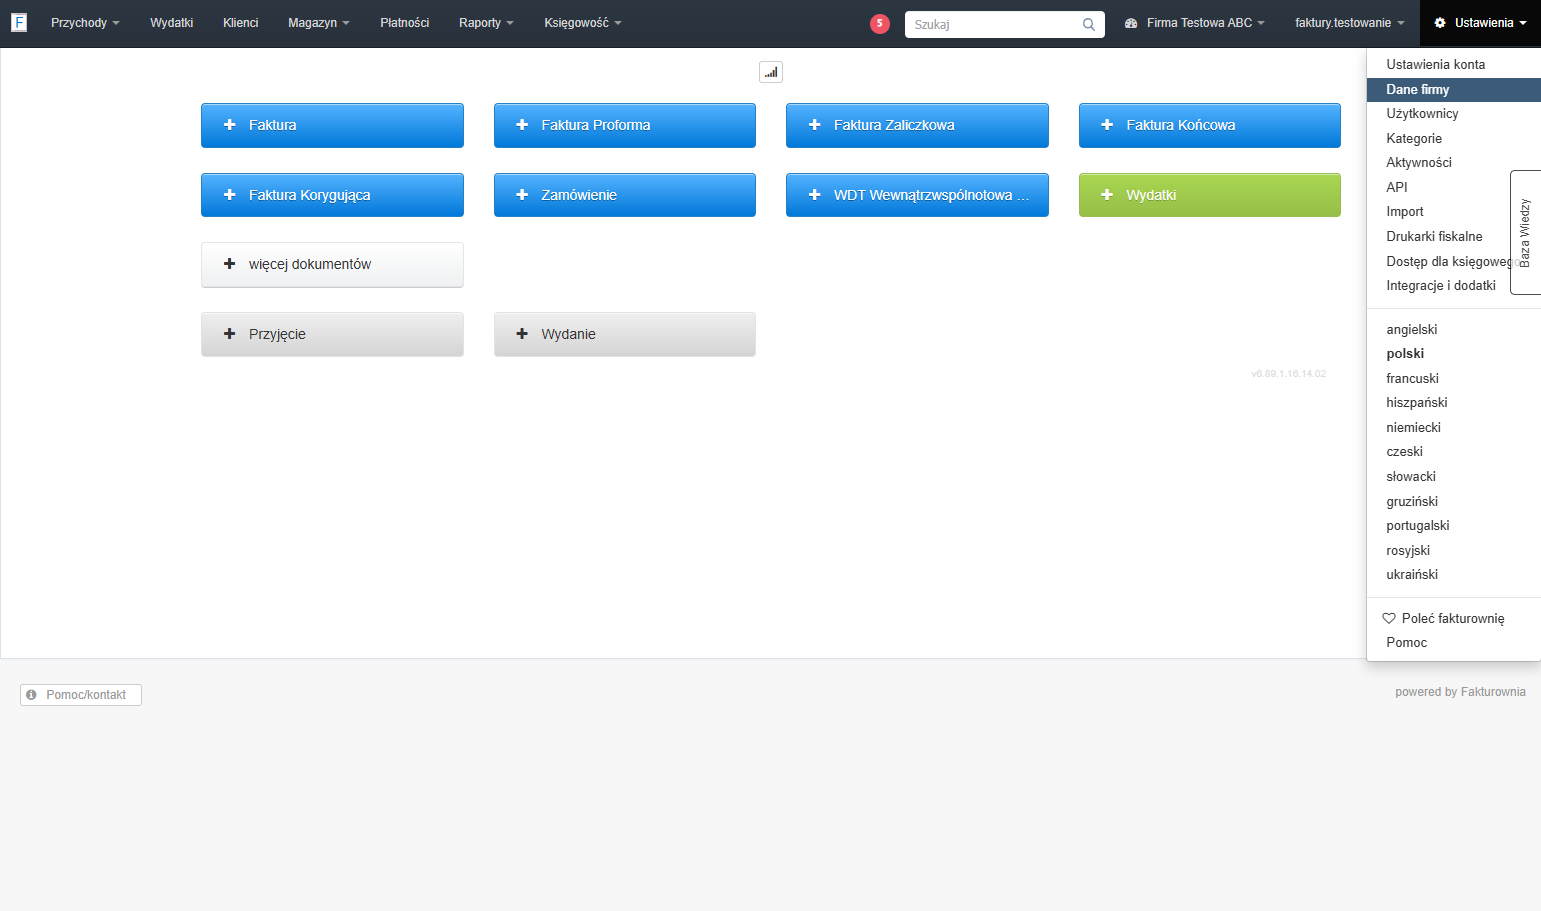This screenshot has width=1541, height=911.
Task: Add a Faktura Zaliczkowa
Action: pyautogui.click(x=917, y=125)
